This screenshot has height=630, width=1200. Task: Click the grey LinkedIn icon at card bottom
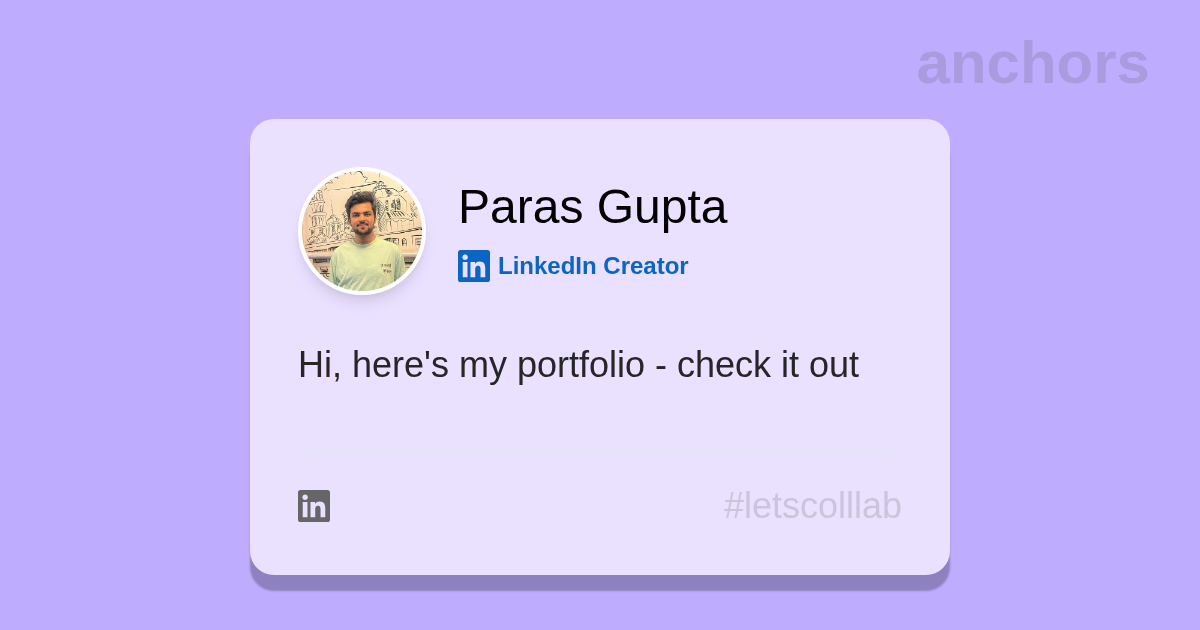click(x=314, y=506)
